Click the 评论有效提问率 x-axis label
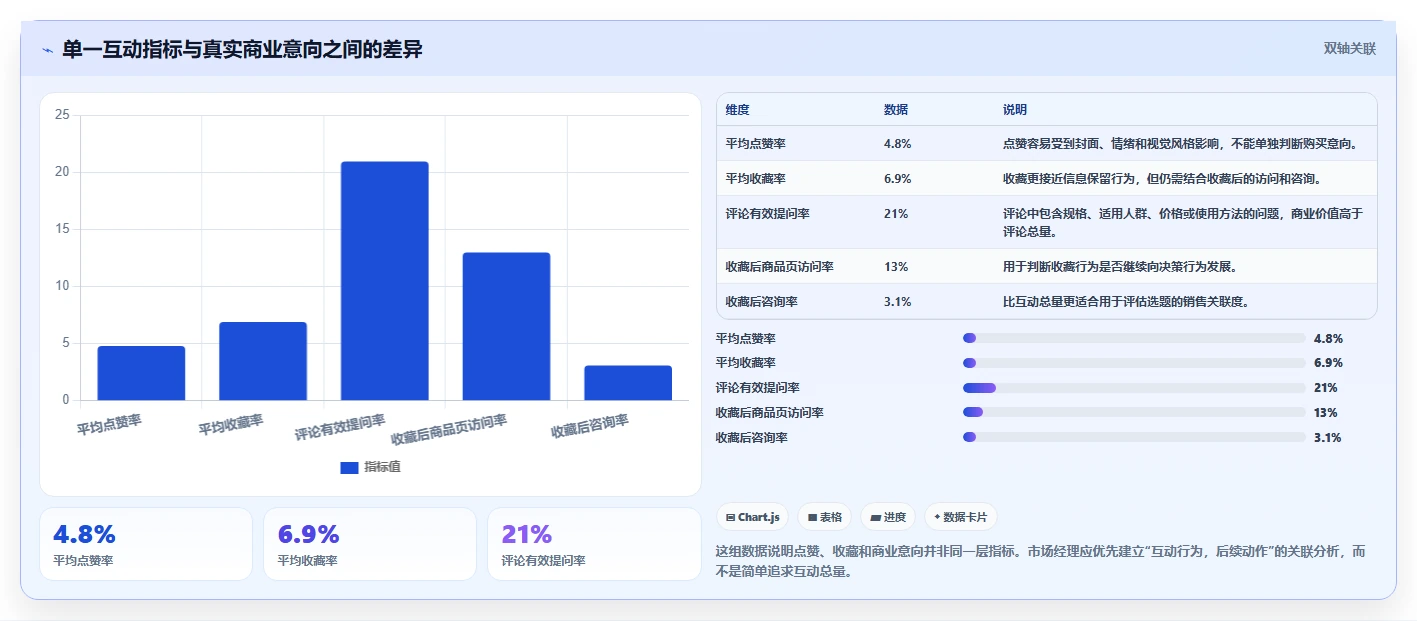 (x=340, y=428)
